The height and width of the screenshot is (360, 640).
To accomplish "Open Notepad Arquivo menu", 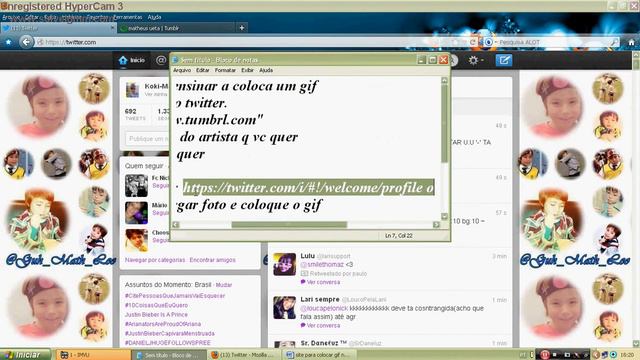I will tap(182, 70).
